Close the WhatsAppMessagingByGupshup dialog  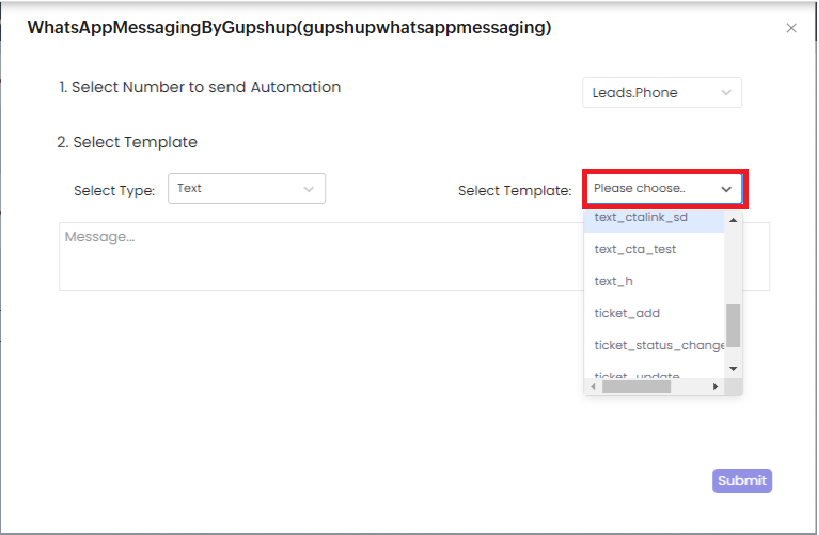[x=791, y=28]
